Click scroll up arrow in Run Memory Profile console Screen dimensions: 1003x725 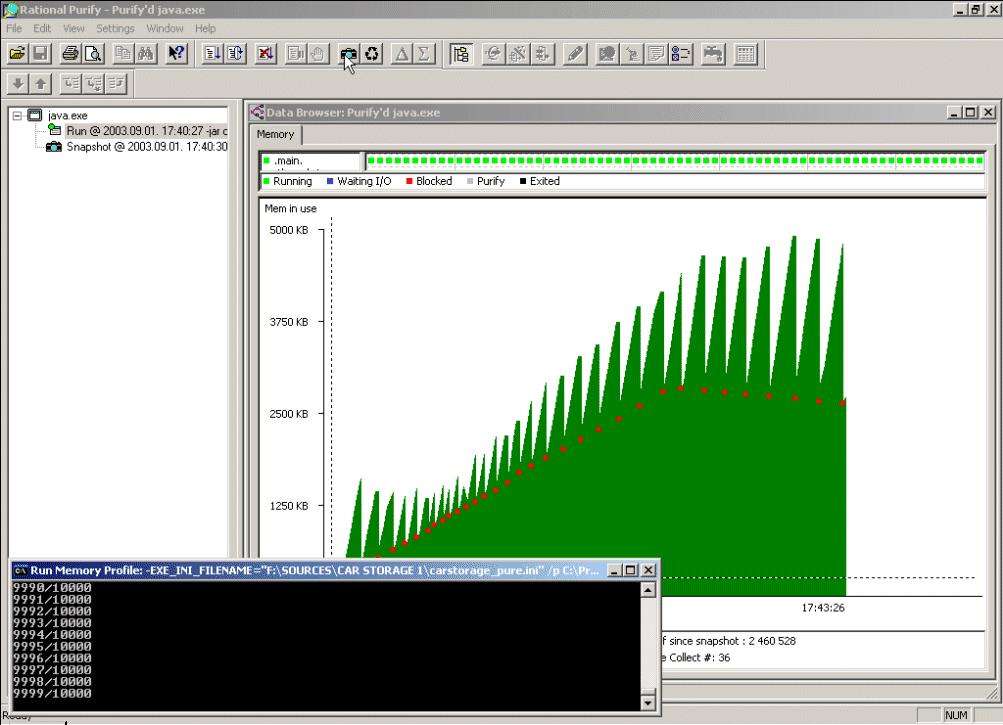pyautogui.click(x=647, y=590)
